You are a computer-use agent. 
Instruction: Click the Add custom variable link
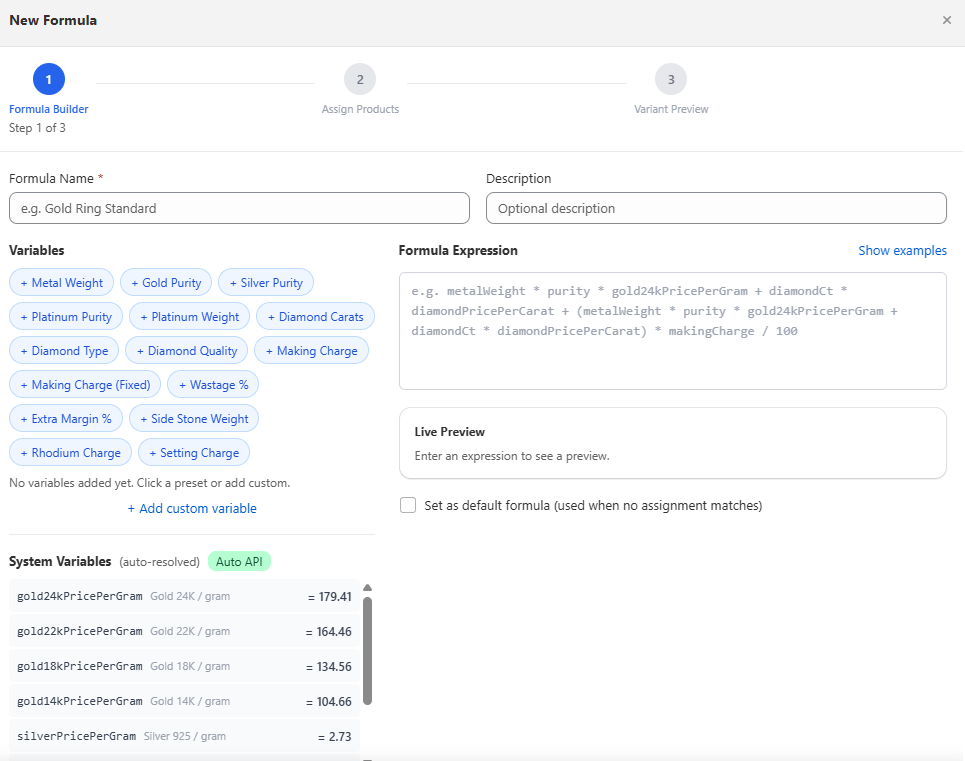[x=192, y=509]
